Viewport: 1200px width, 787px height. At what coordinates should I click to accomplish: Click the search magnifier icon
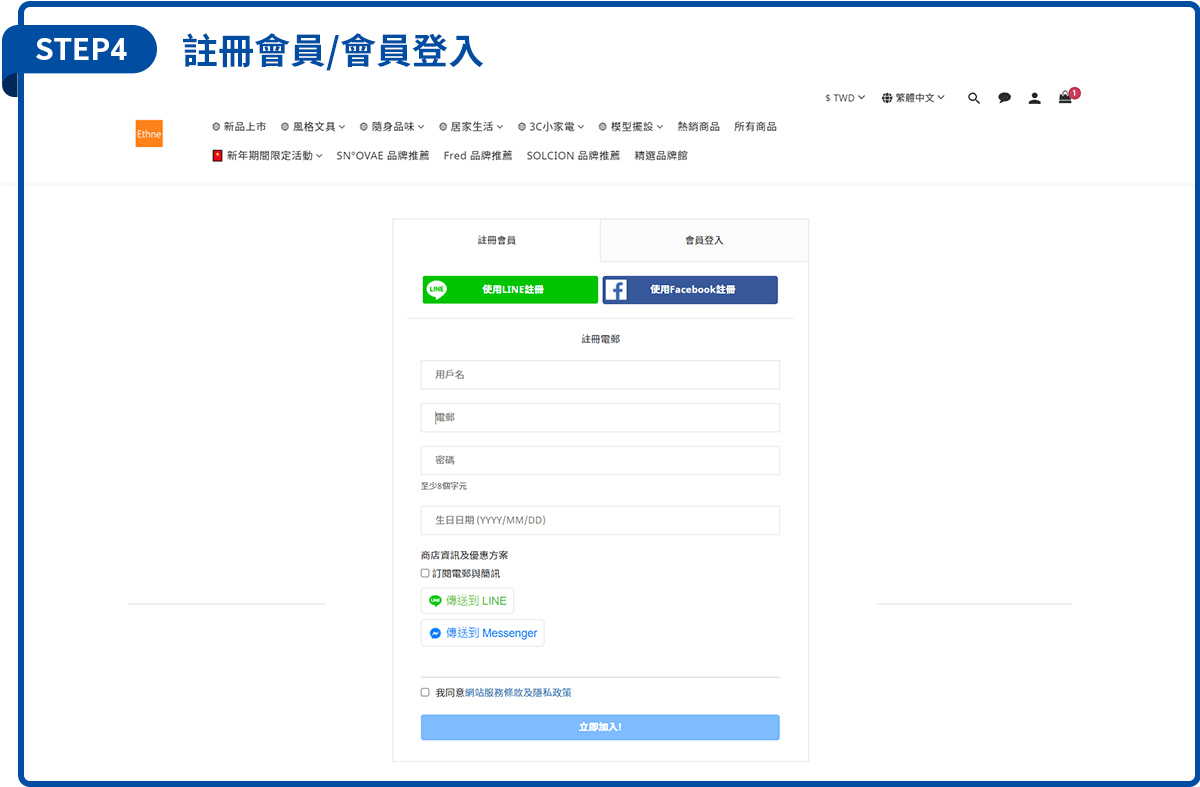tap(974, 98)
